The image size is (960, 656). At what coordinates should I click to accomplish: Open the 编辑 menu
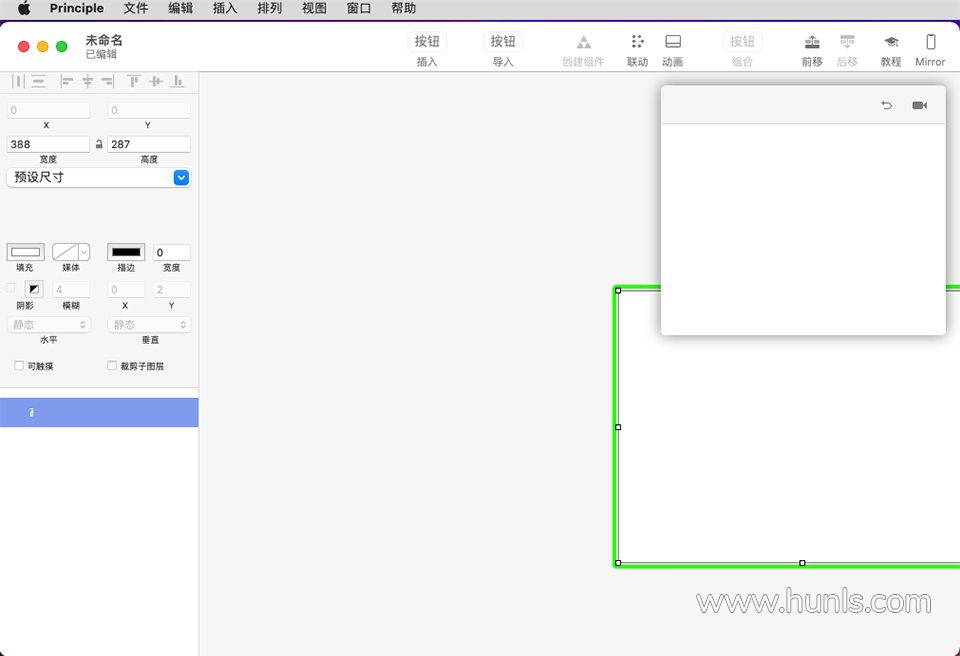tap(181, 9)
